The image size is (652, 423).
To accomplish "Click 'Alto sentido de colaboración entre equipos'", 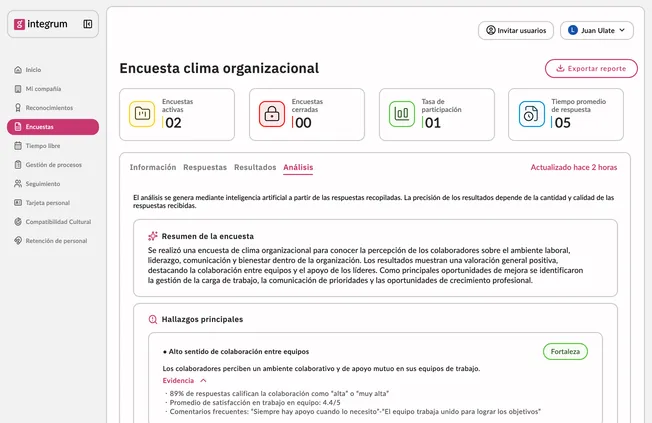I will pyautogui.click(x=239, y=351).
